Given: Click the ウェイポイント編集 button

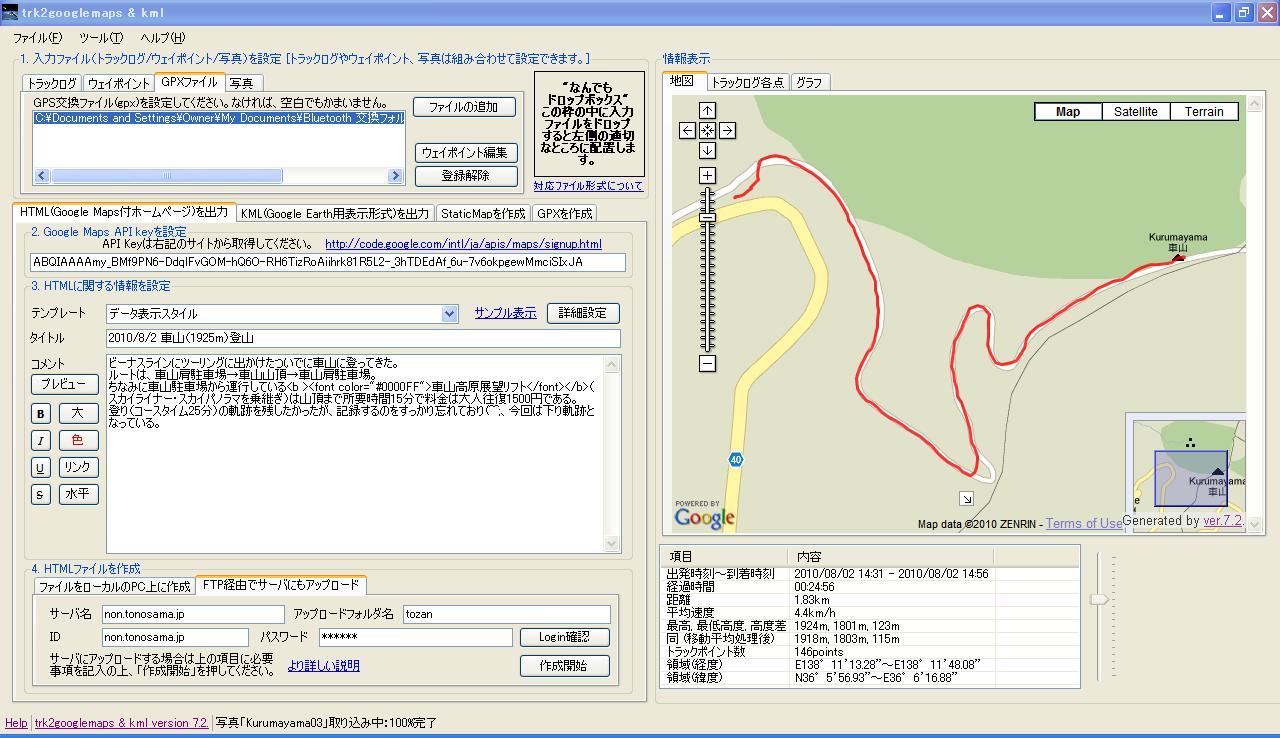Looking at the screenshot, I should [x=466, y=153].
